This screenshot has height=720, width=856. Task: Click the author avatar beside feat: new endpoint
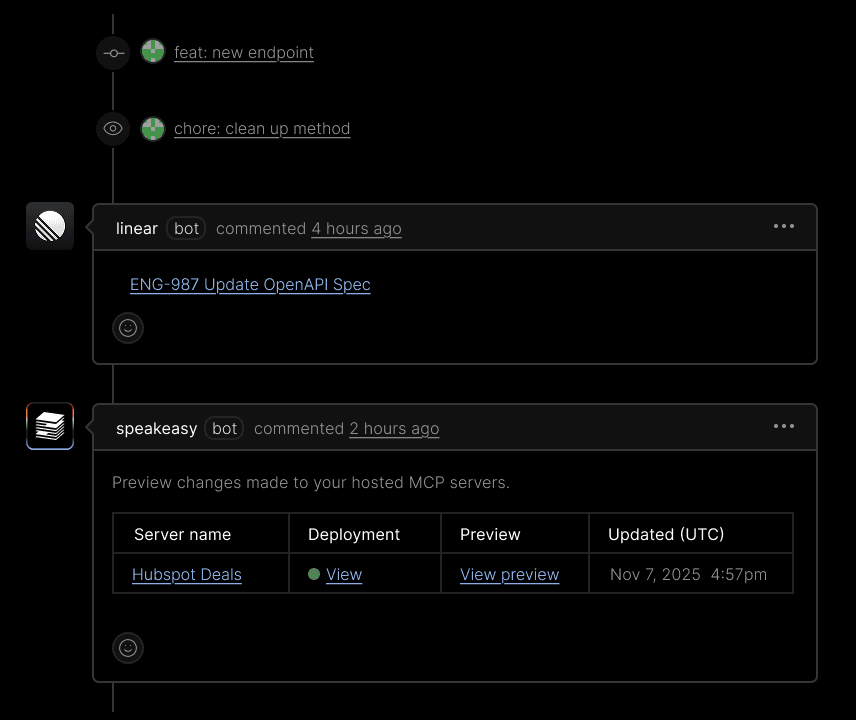[x=152, y=52]
